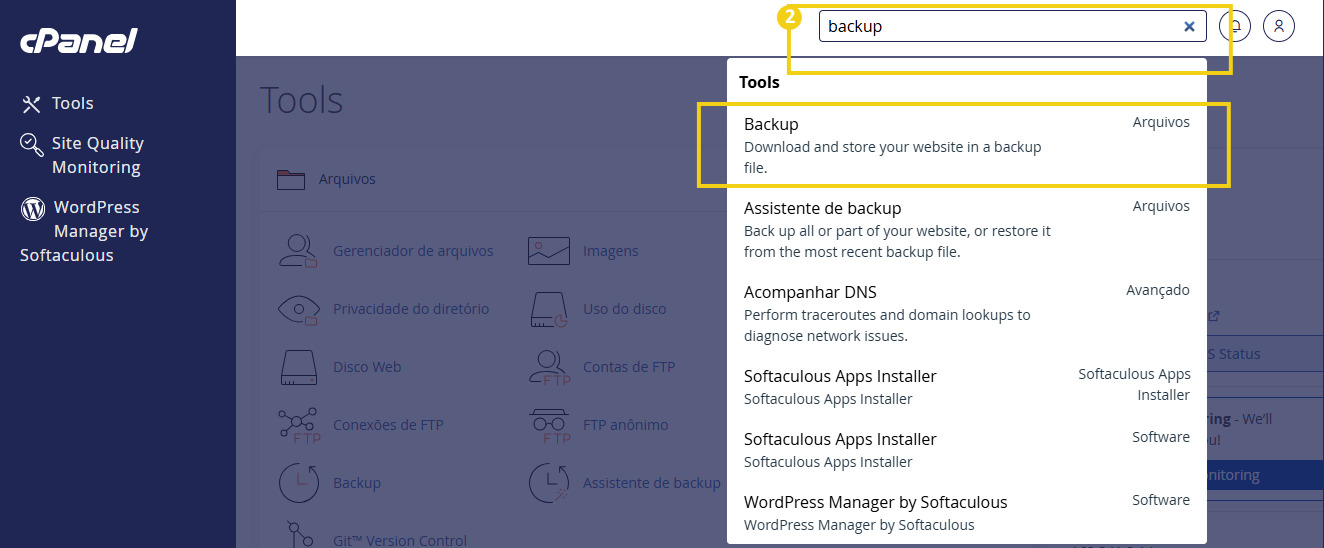Select the Assistente de backup search result
Viewport: 1324px width, 548px height.
(x=966, y=229)
